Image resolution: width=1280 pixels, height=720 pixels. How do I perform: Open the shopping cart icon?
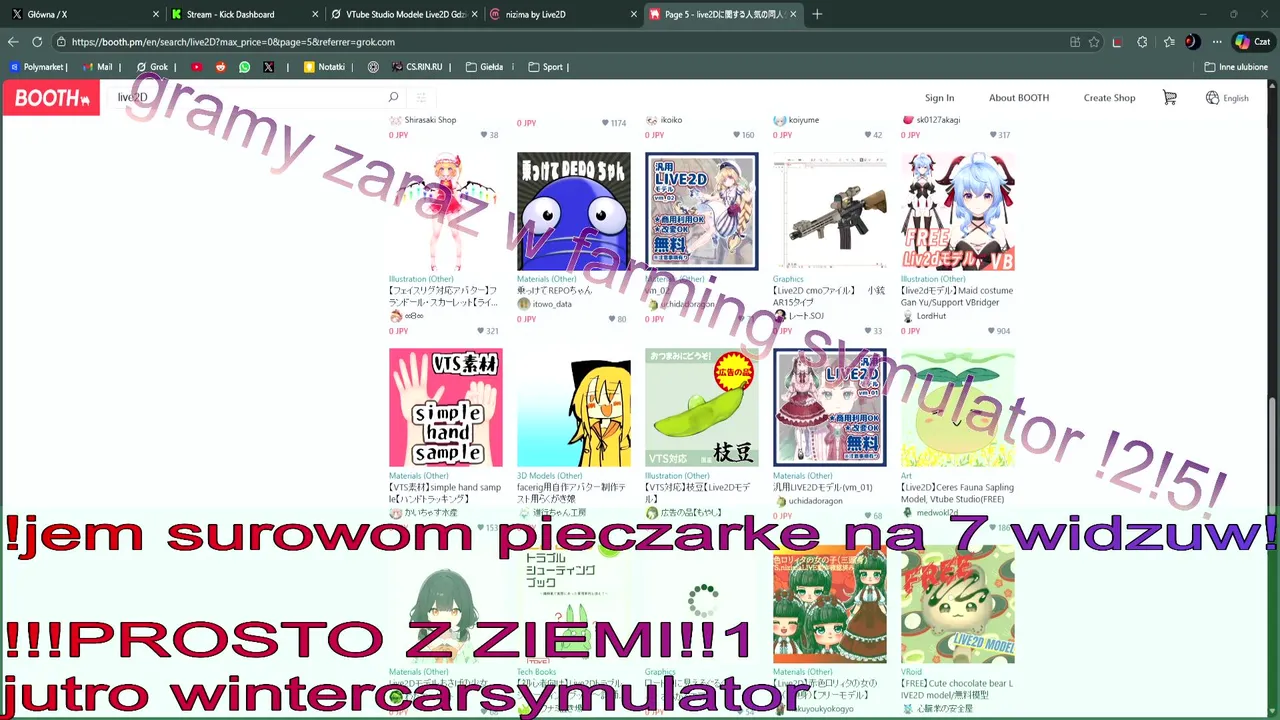(1170, 97)
